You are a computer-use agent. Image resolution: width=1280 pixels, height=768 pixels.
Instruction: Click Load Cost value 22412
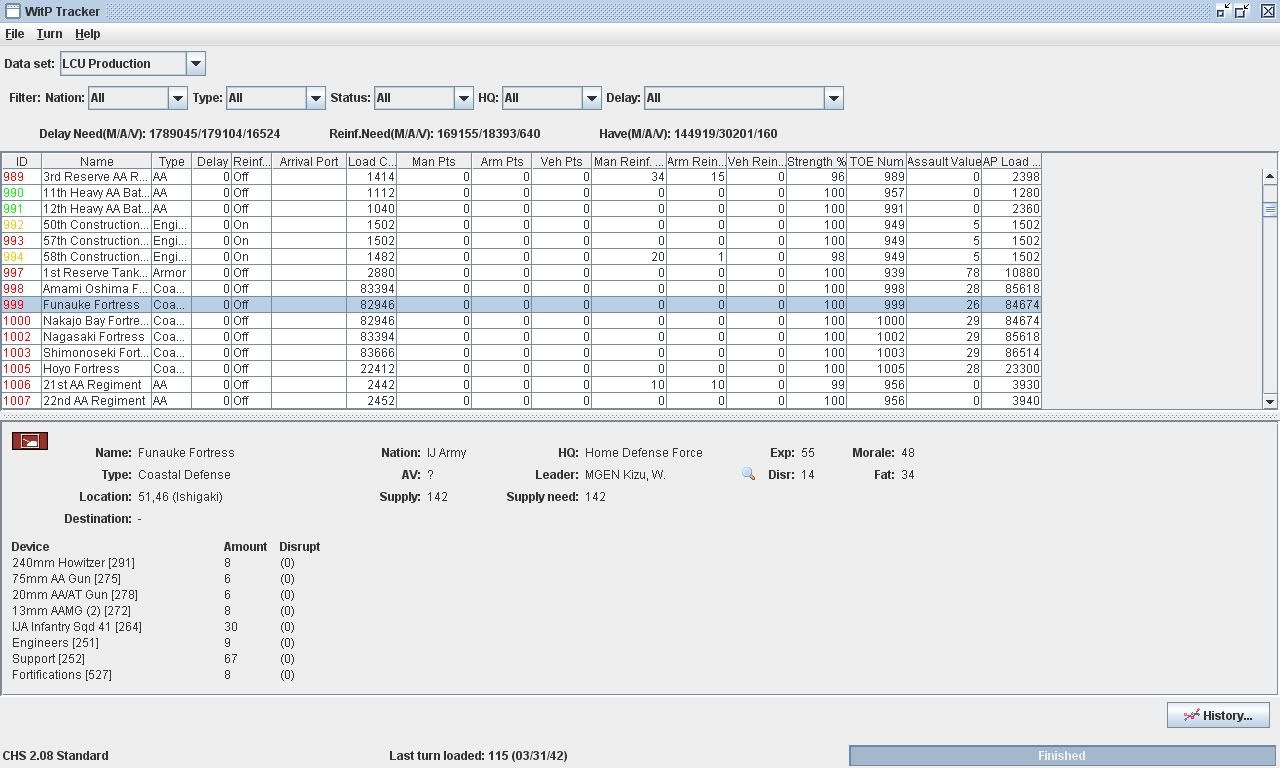click(372, 369)
